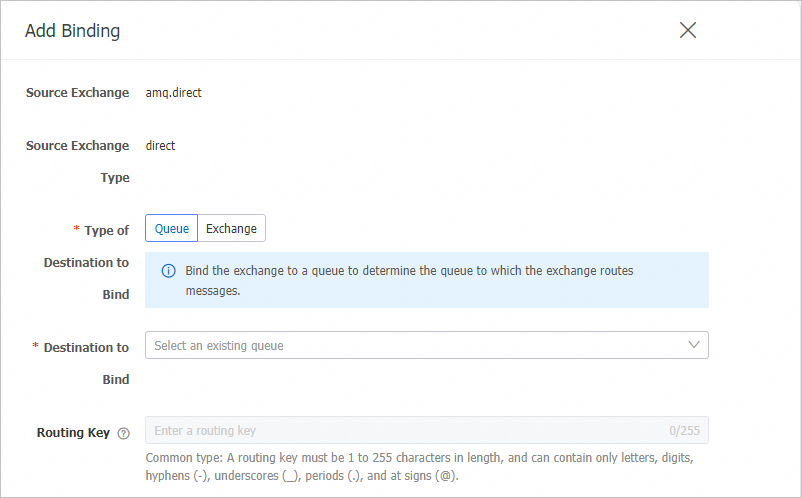Select Exchange as destination type

click(x=231, y=228)
